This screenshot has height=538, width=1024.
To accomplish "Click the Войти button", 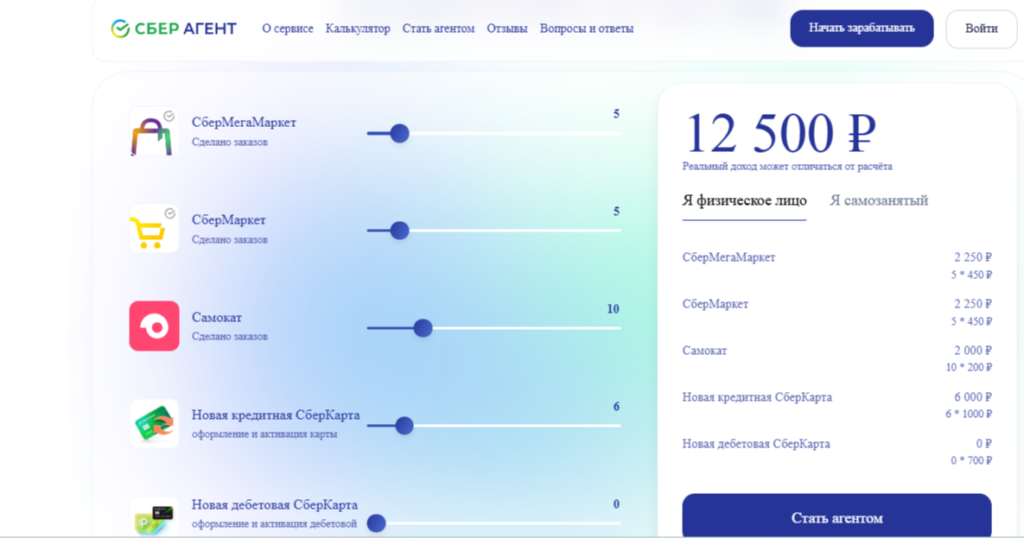I will (x=981, y=29).
